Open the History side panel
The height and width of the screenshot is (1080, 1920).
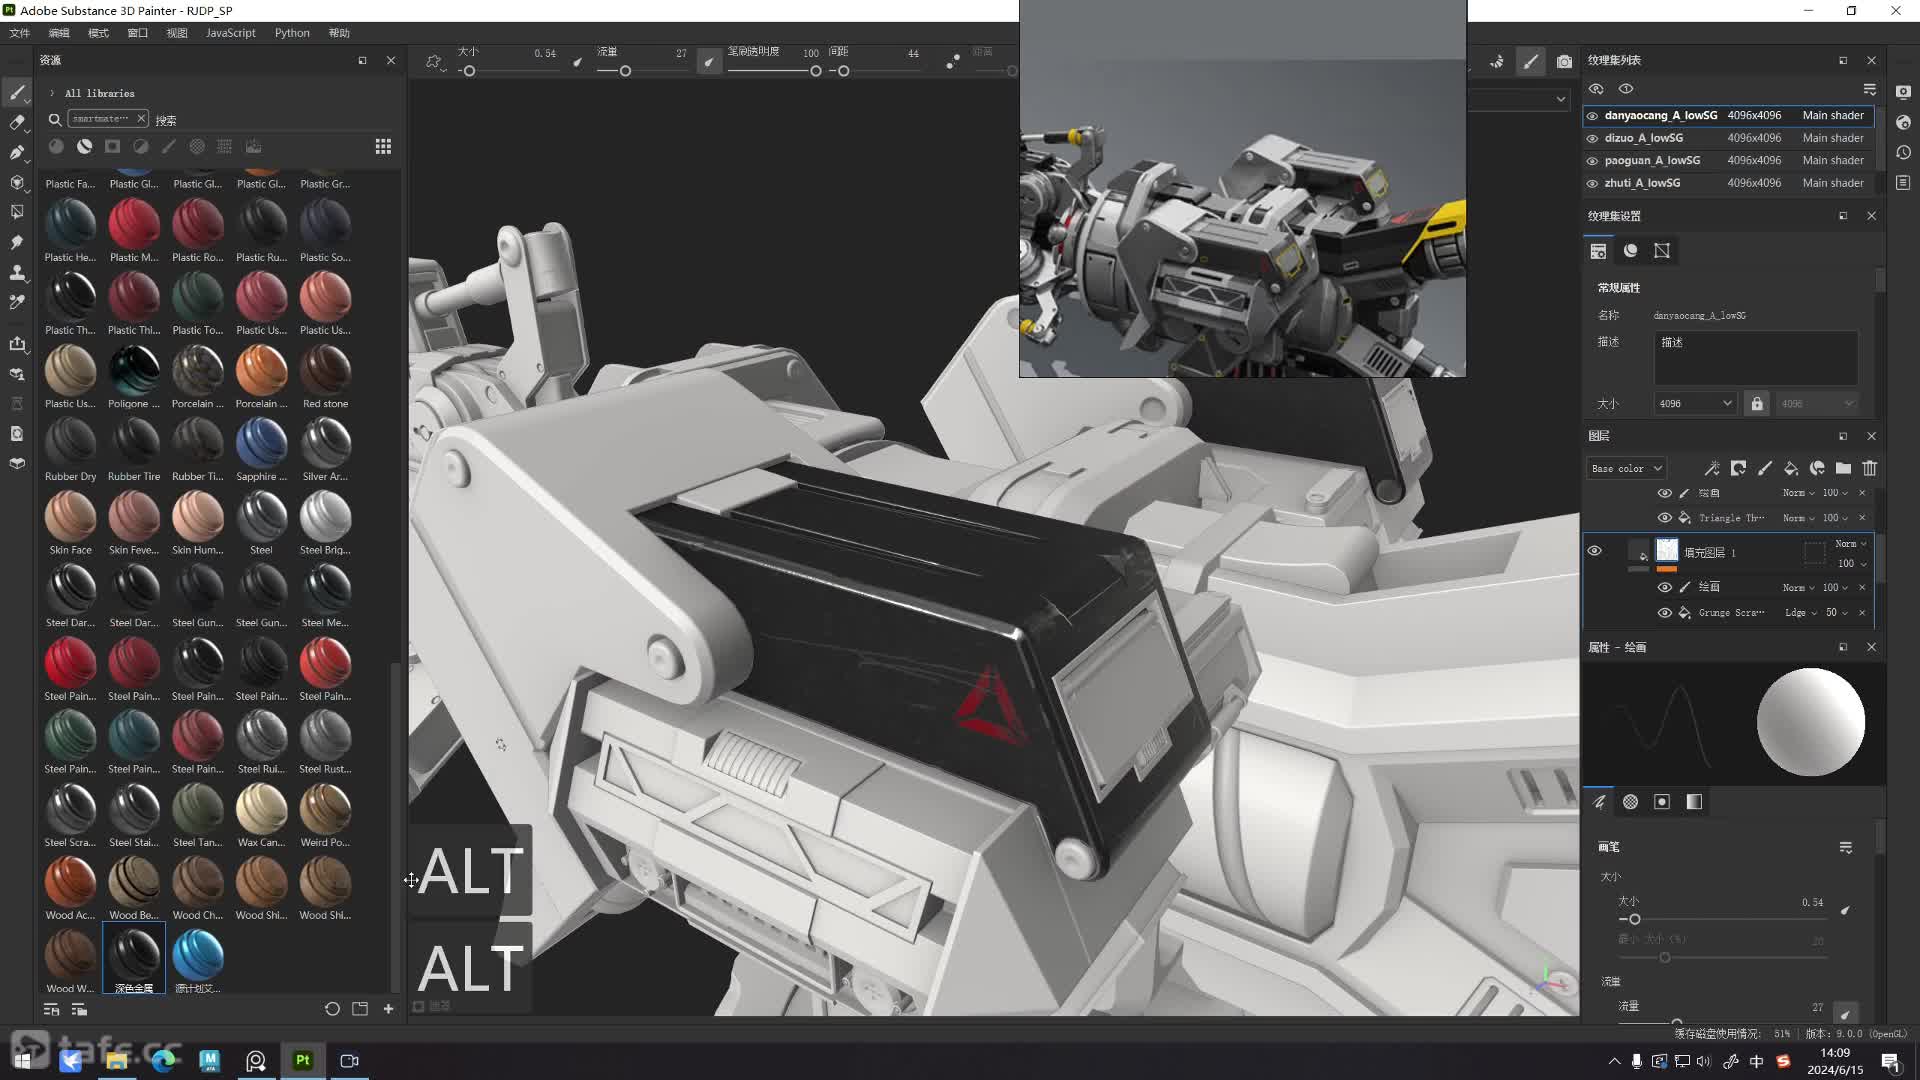pyautogui.click(x=1903, y=153)
